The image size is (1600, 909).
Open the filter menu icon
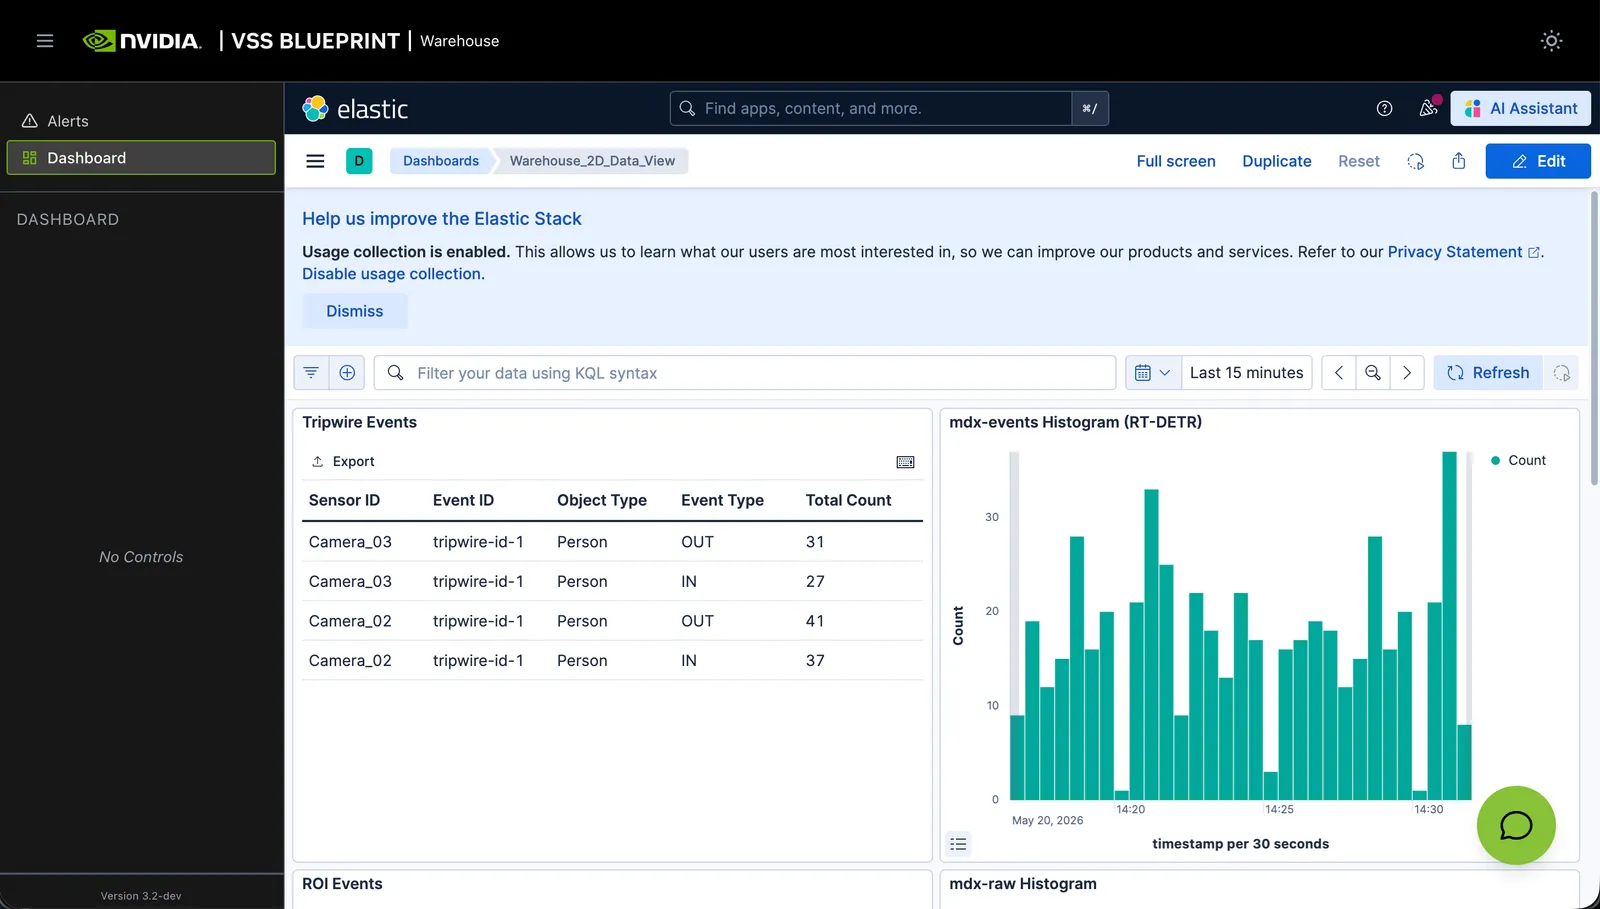coord(311,373)
